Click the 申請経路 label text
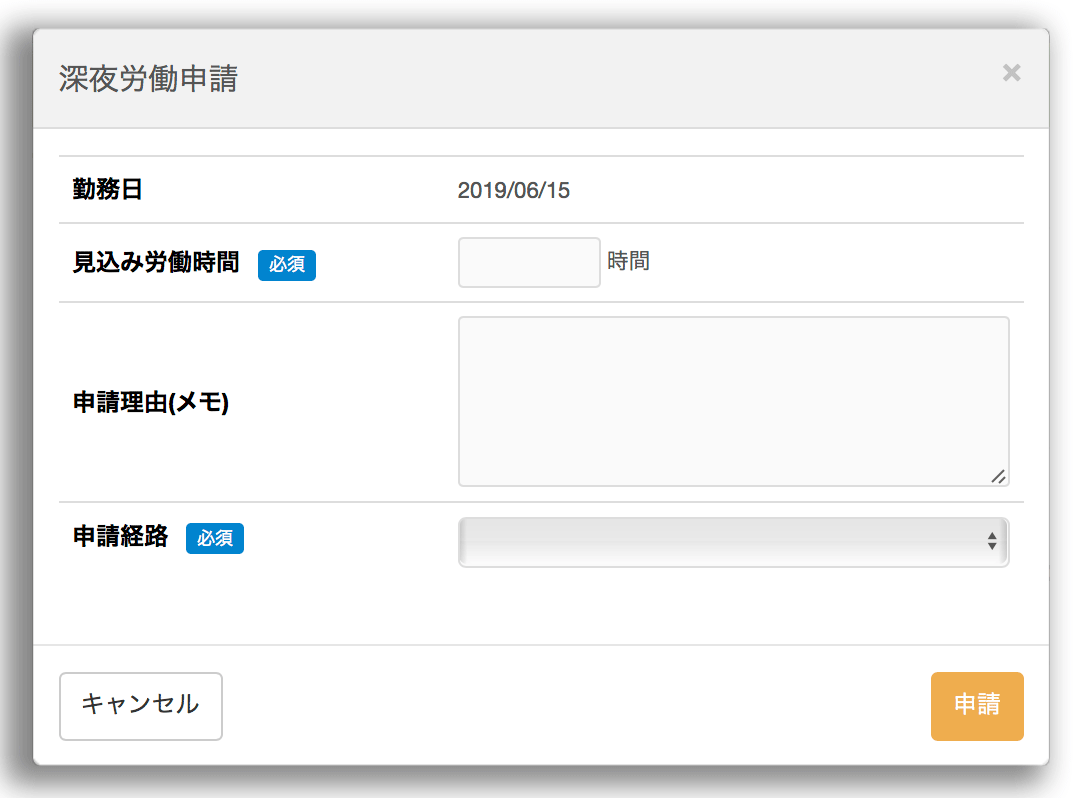This screenshot has height=798, width=1083. pyautogui.click(x=121, y=537)
